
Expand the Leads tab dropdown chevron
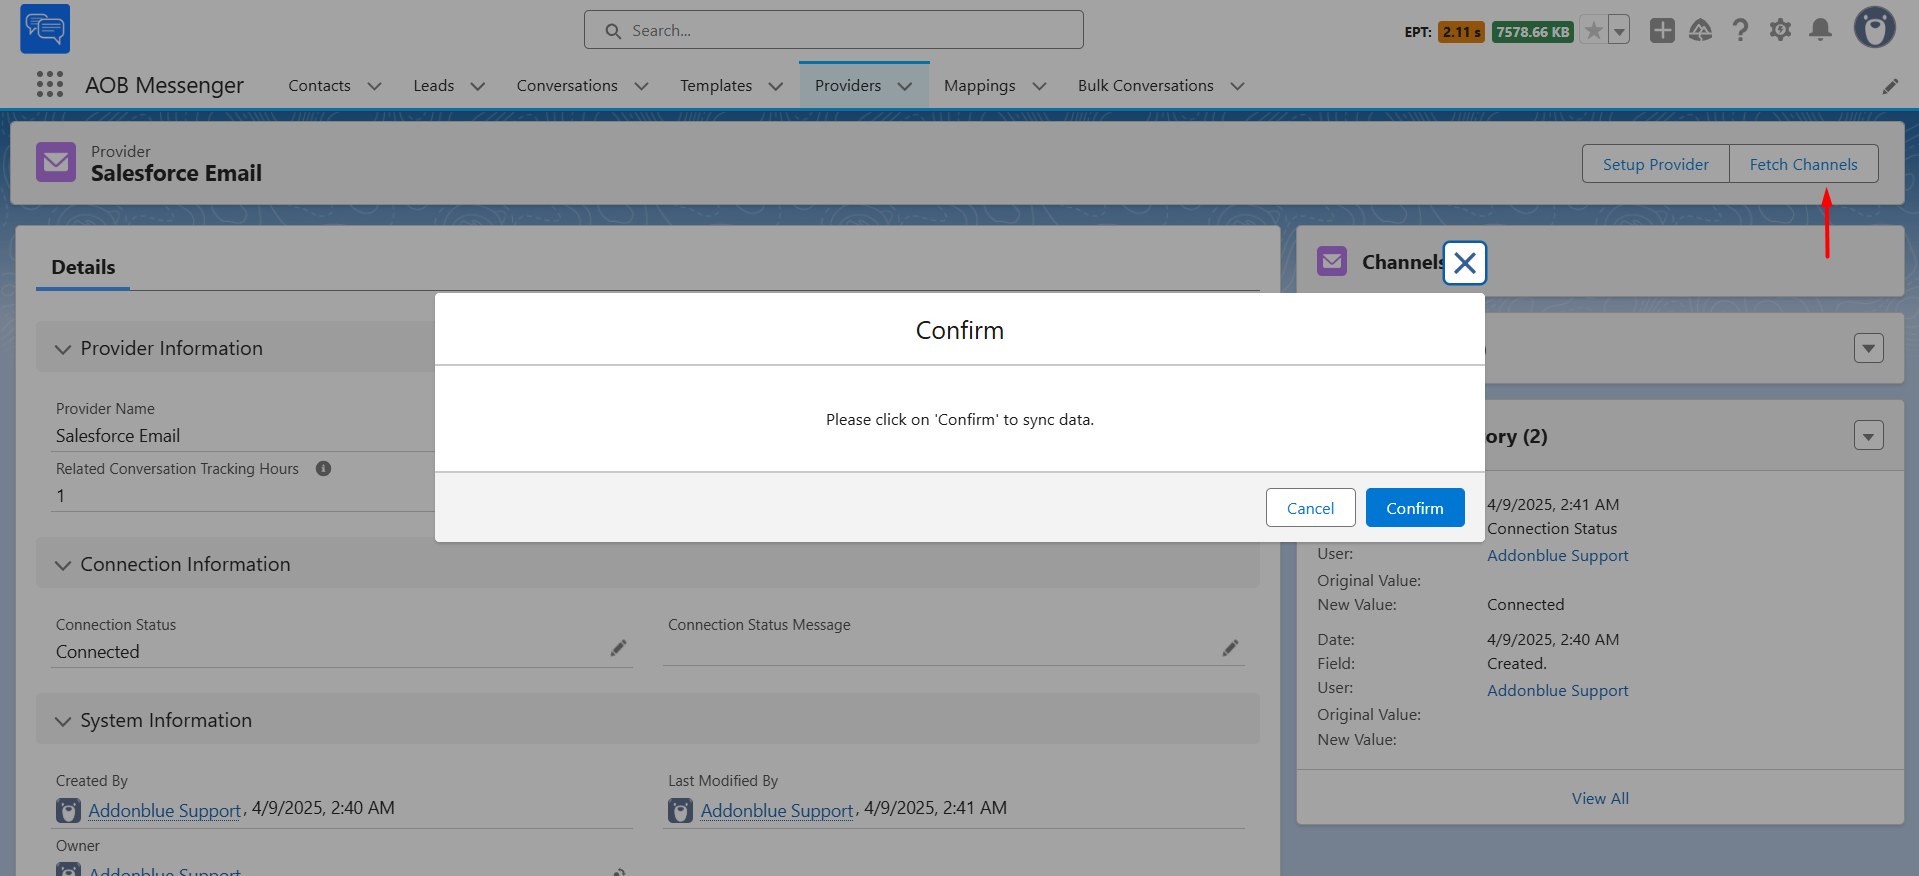(x=478, y=86)
